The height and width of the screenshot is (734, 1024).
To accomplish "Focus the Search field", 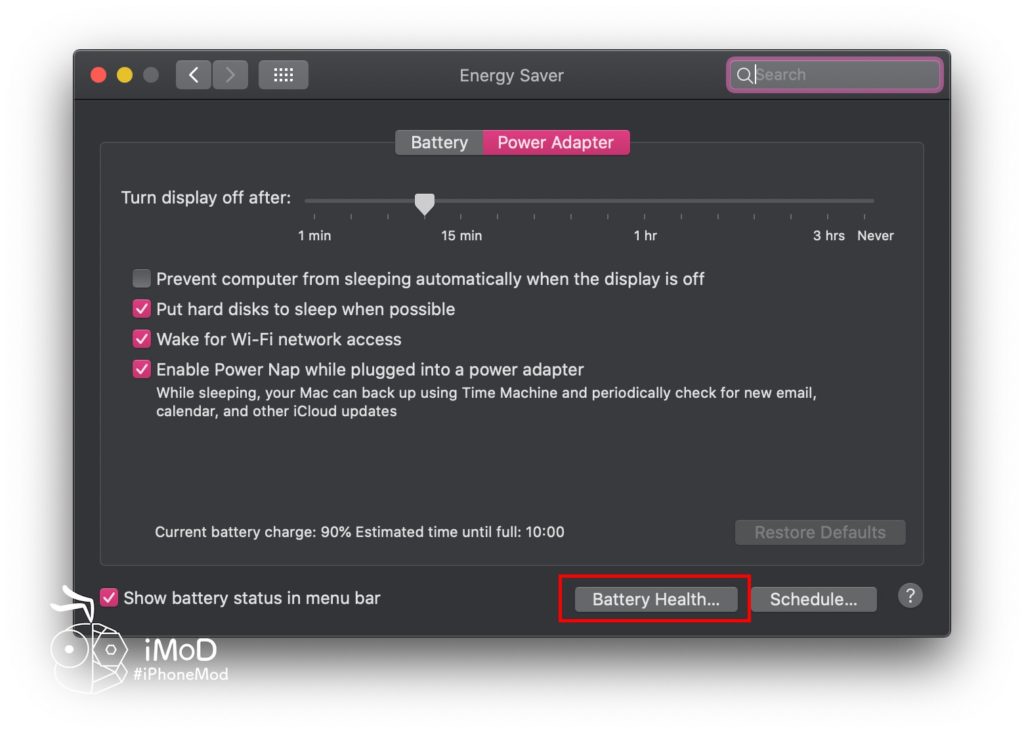I will 840,75.
